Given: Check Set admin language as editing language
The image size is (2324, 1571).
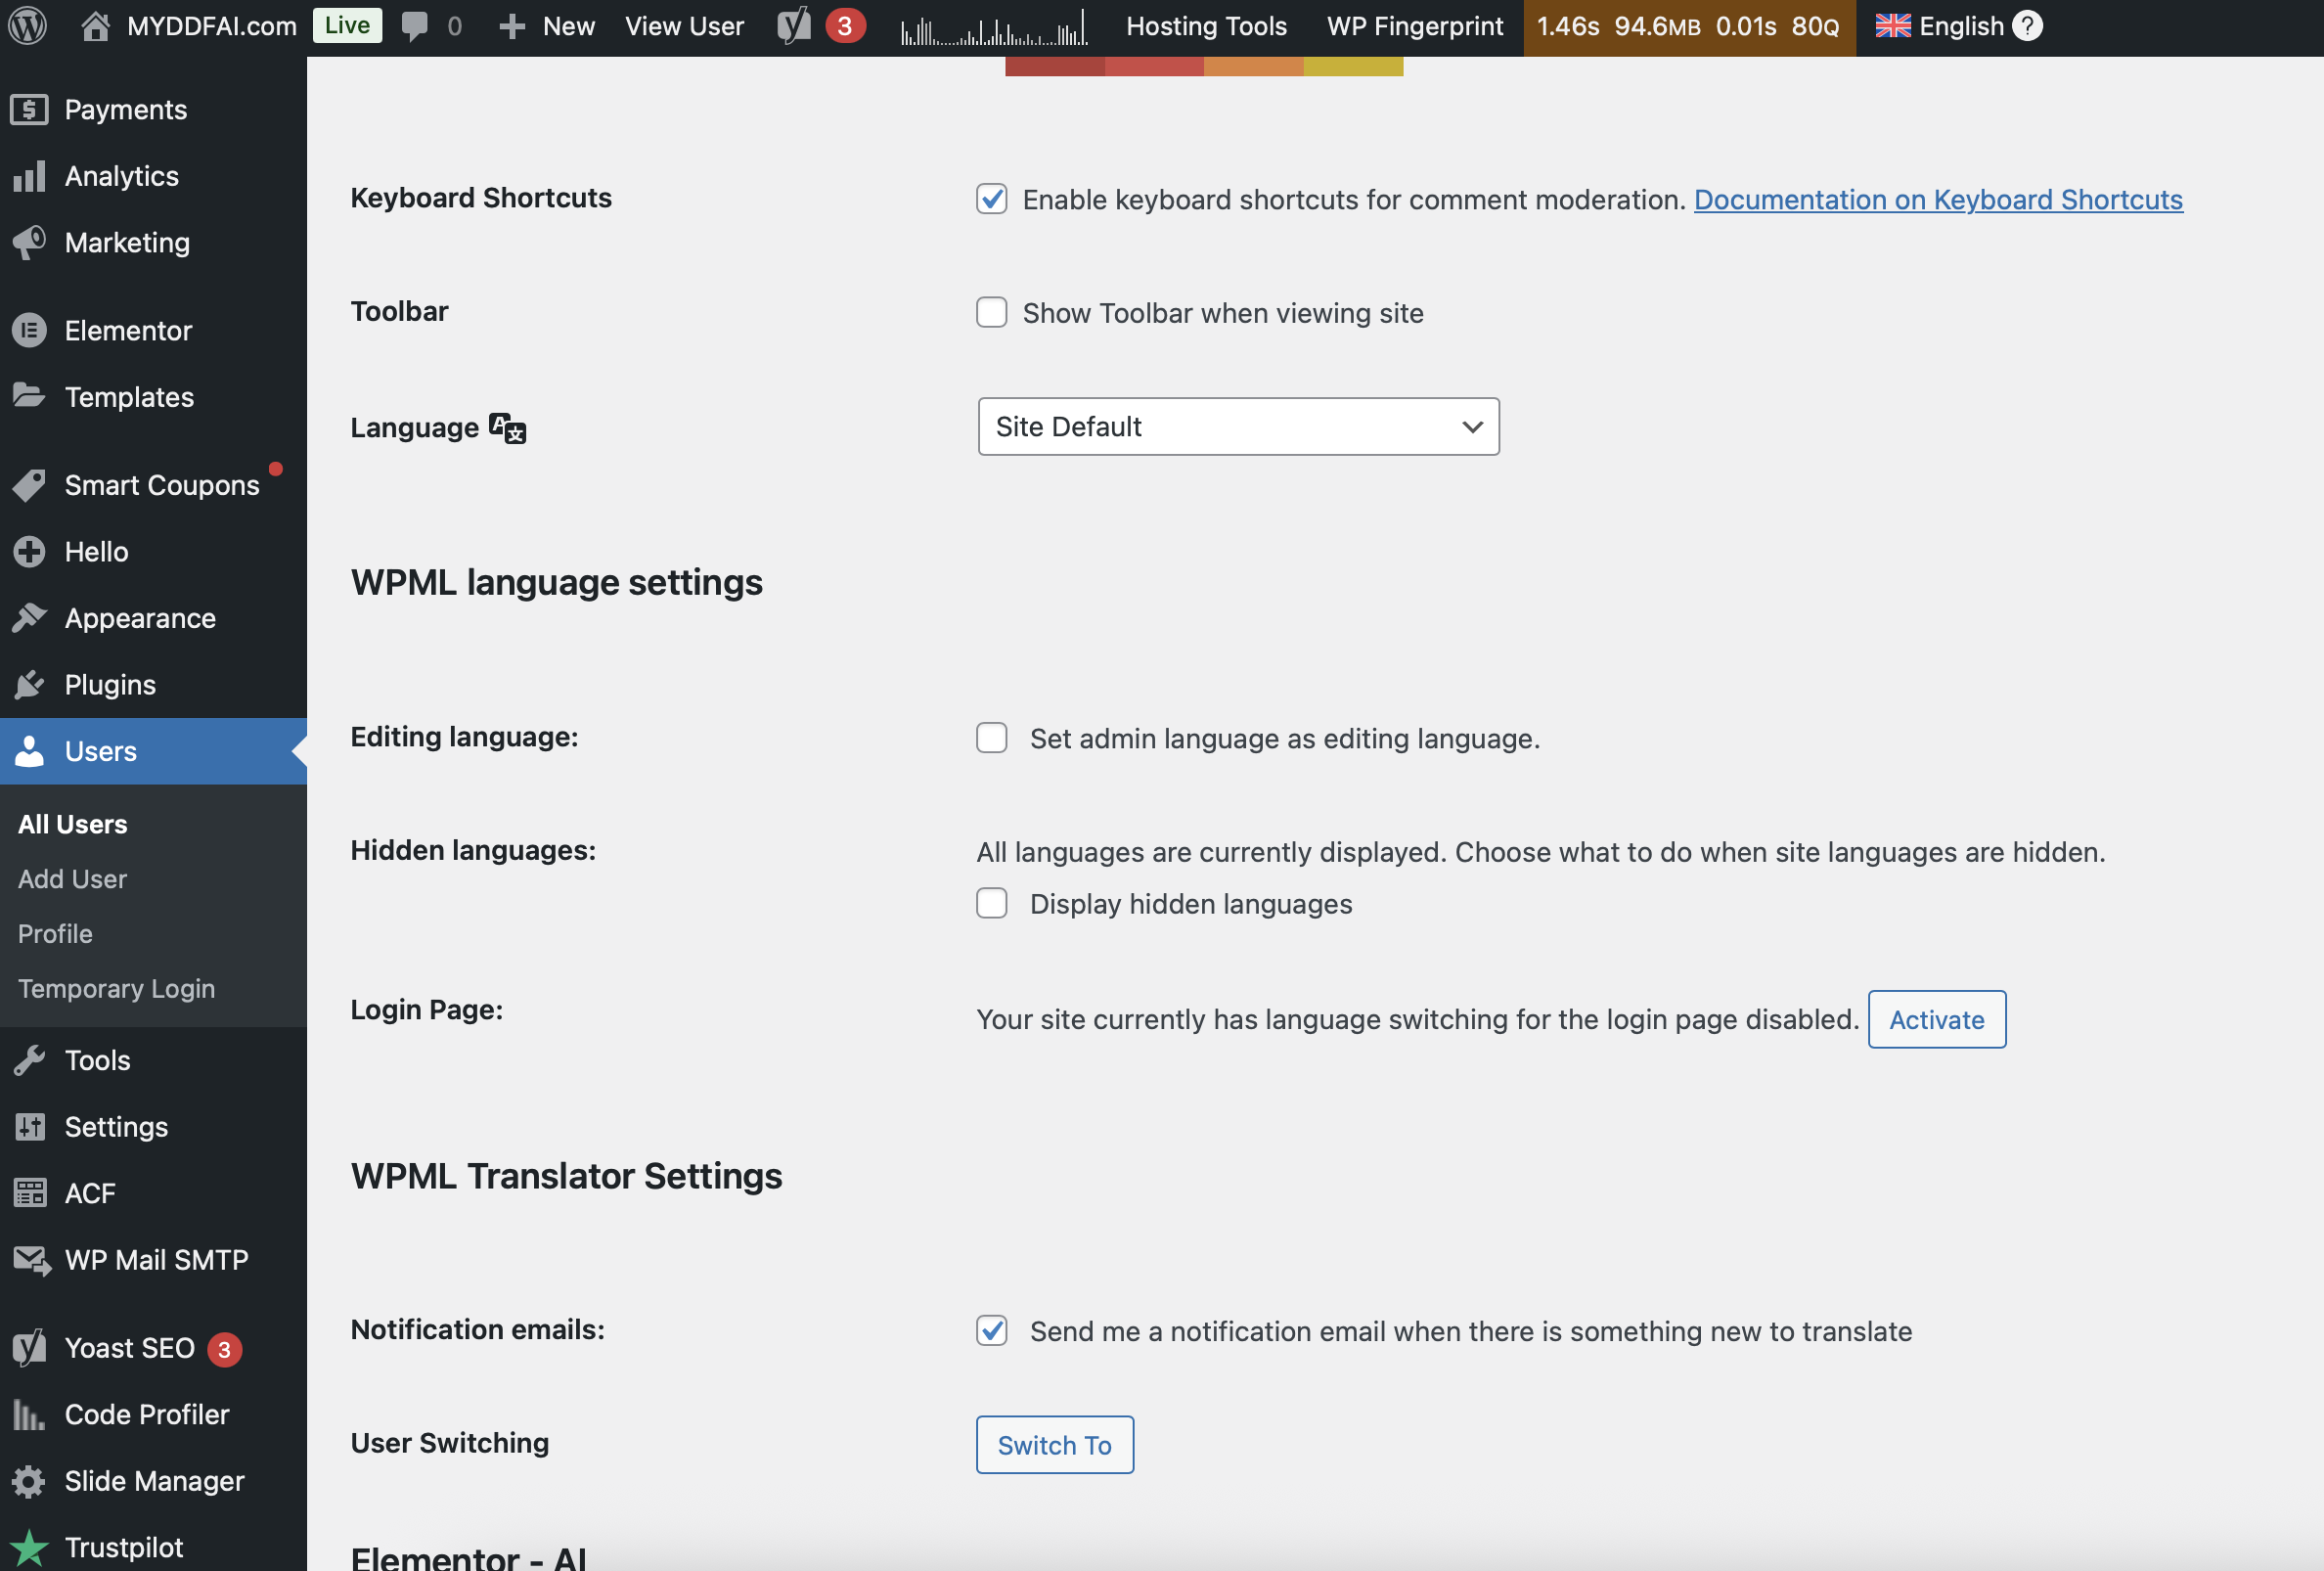Looking at the screenshot, I should pos(991,738).
